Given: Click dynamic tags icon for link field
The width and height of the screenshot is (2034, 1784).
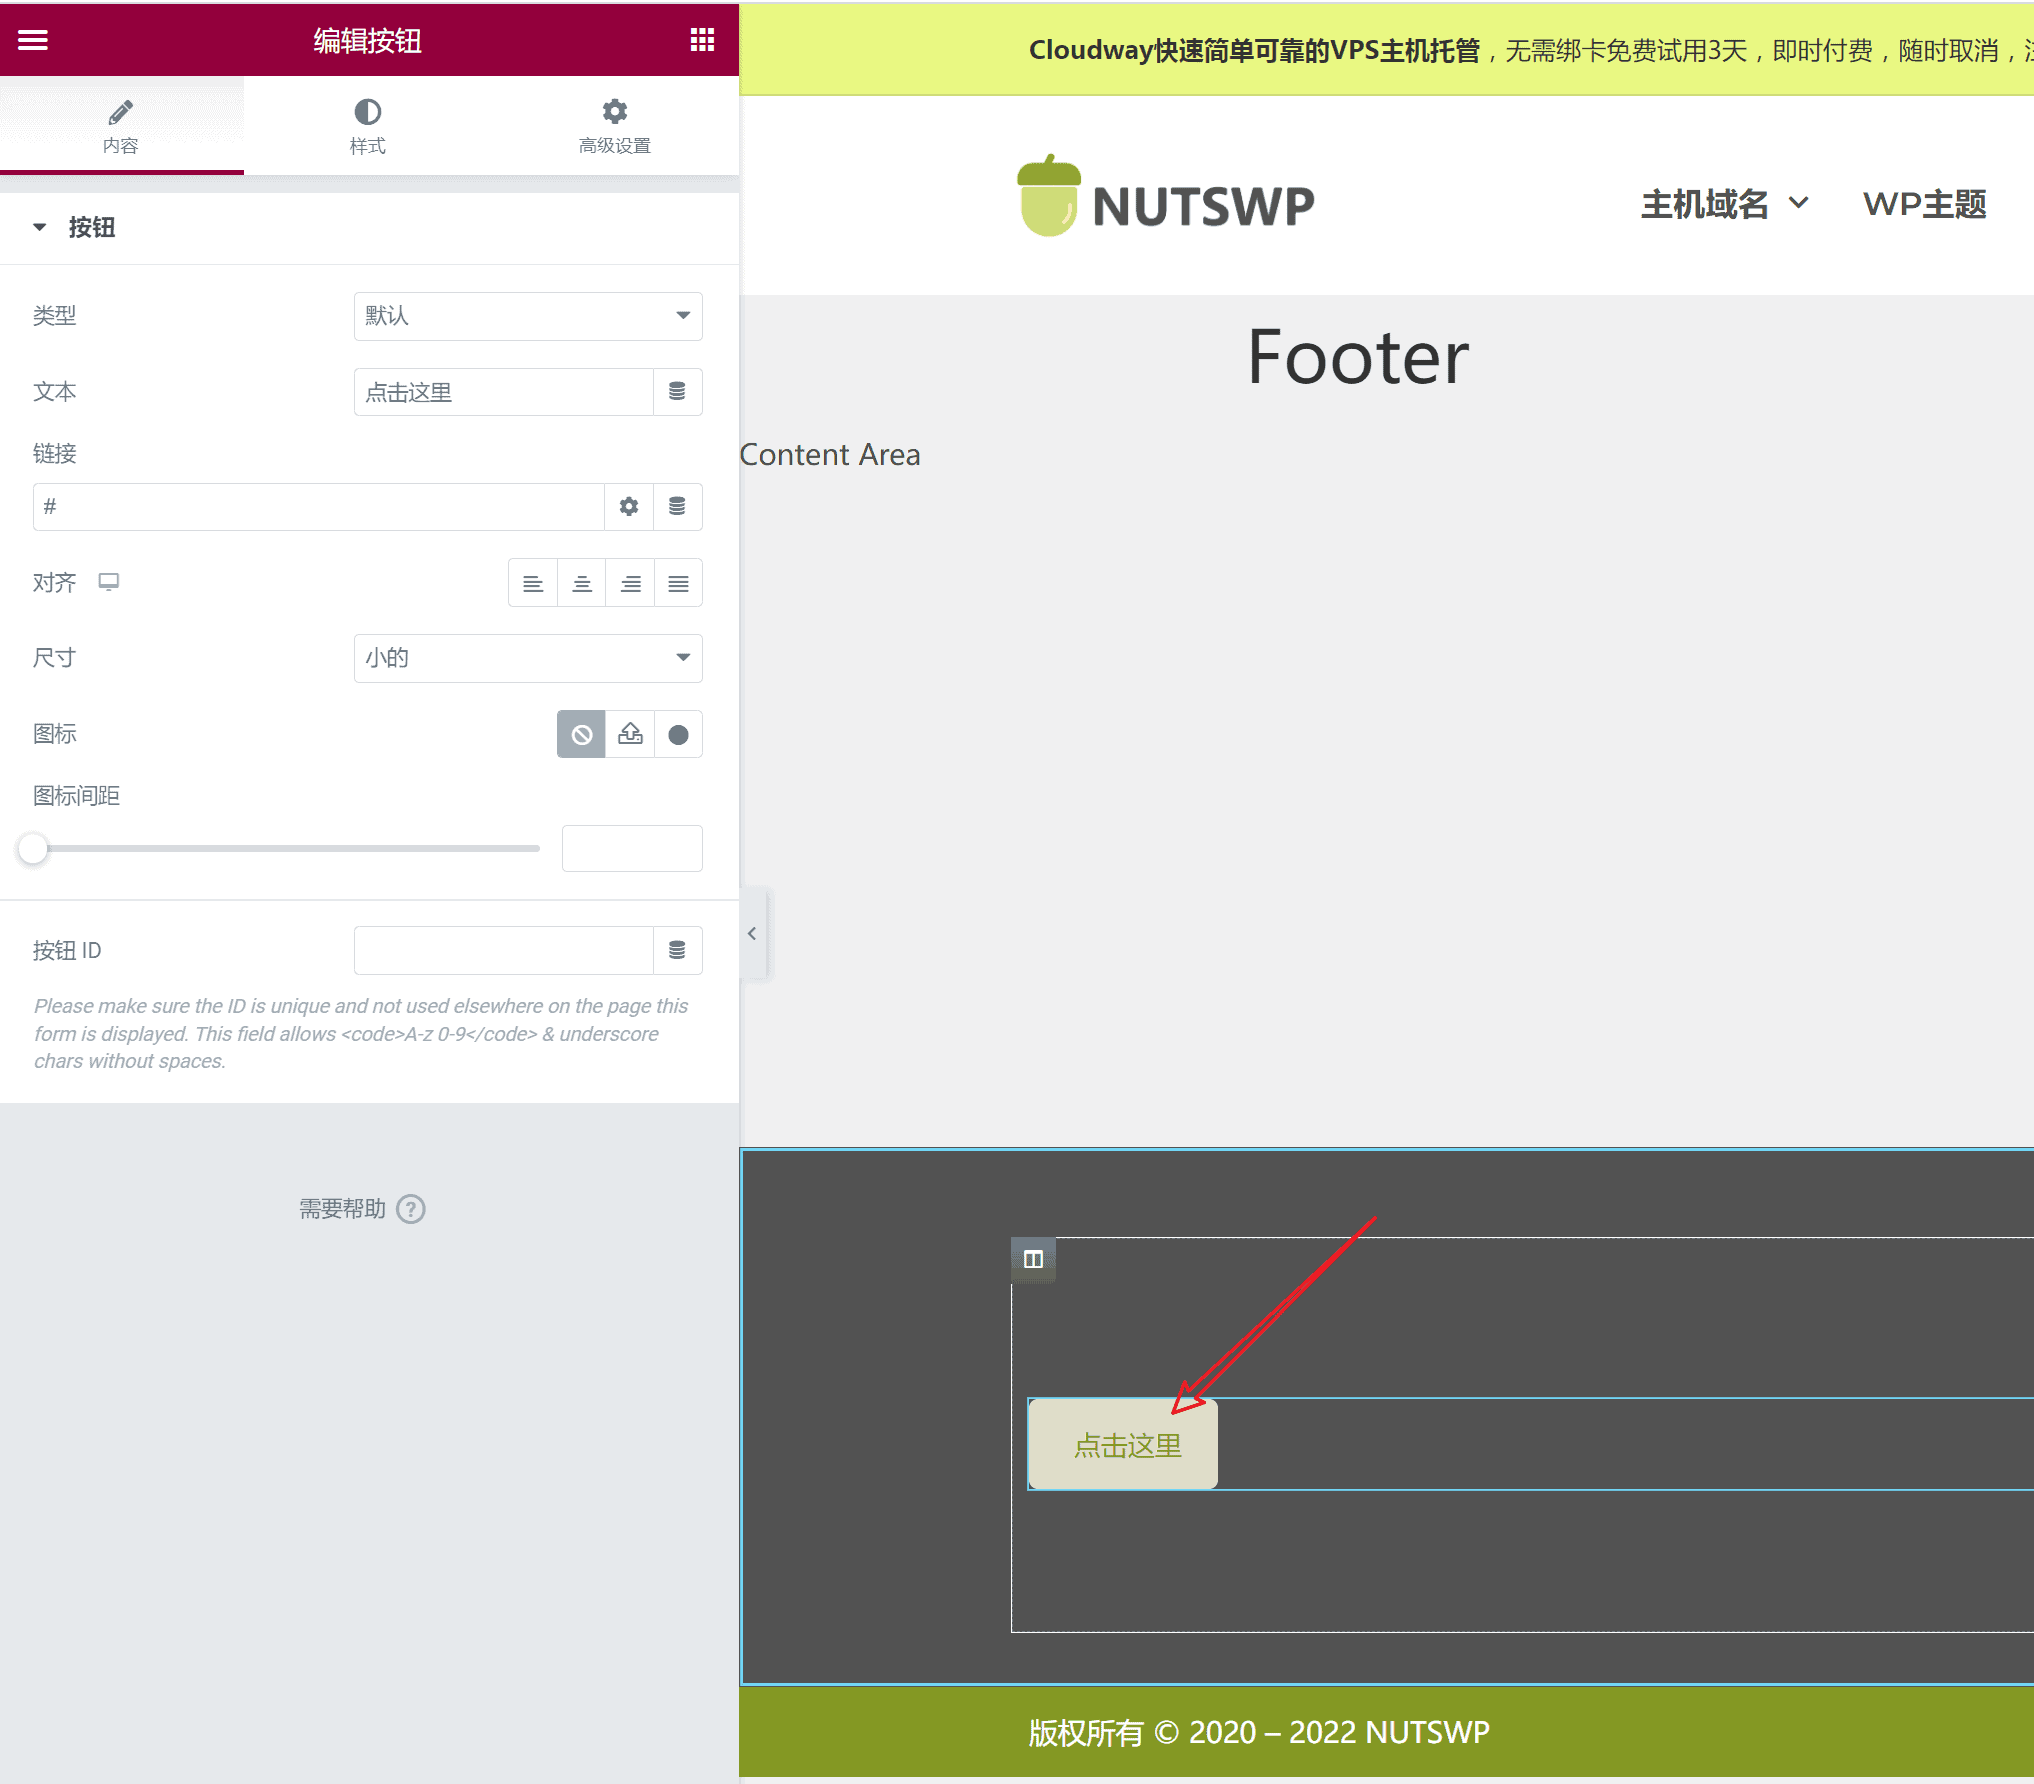Looking at the screenshot, I should click(x=677, y=507).
